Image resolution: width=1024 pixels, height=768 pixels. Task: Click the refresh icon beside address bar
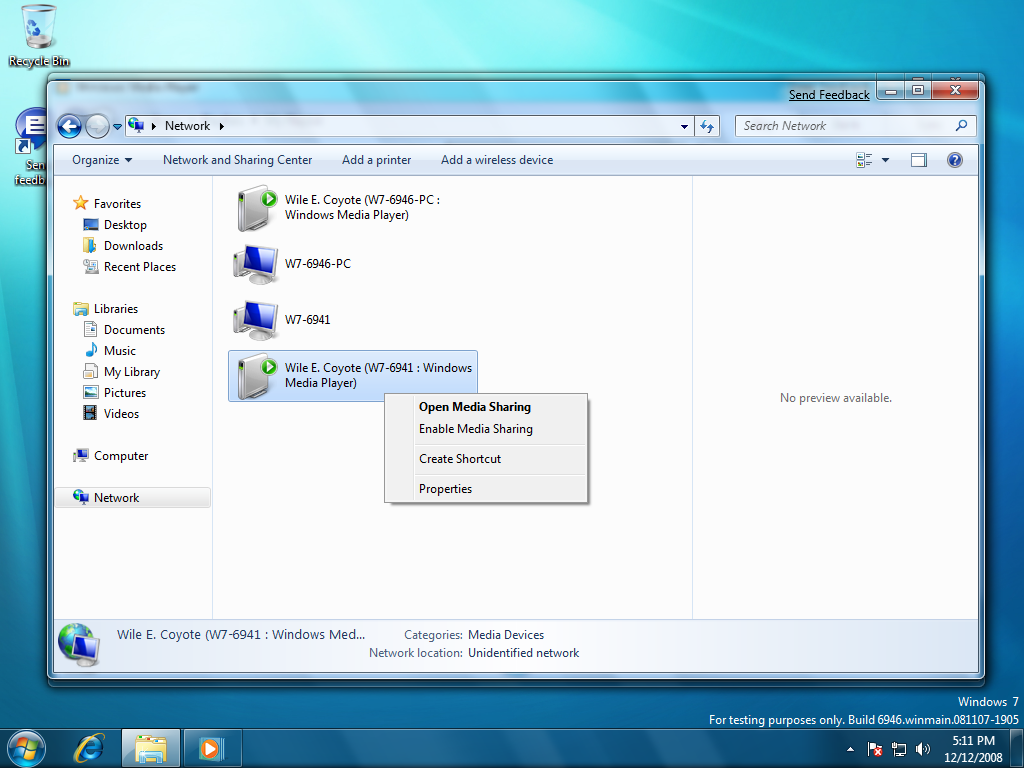tap(707, 126)
